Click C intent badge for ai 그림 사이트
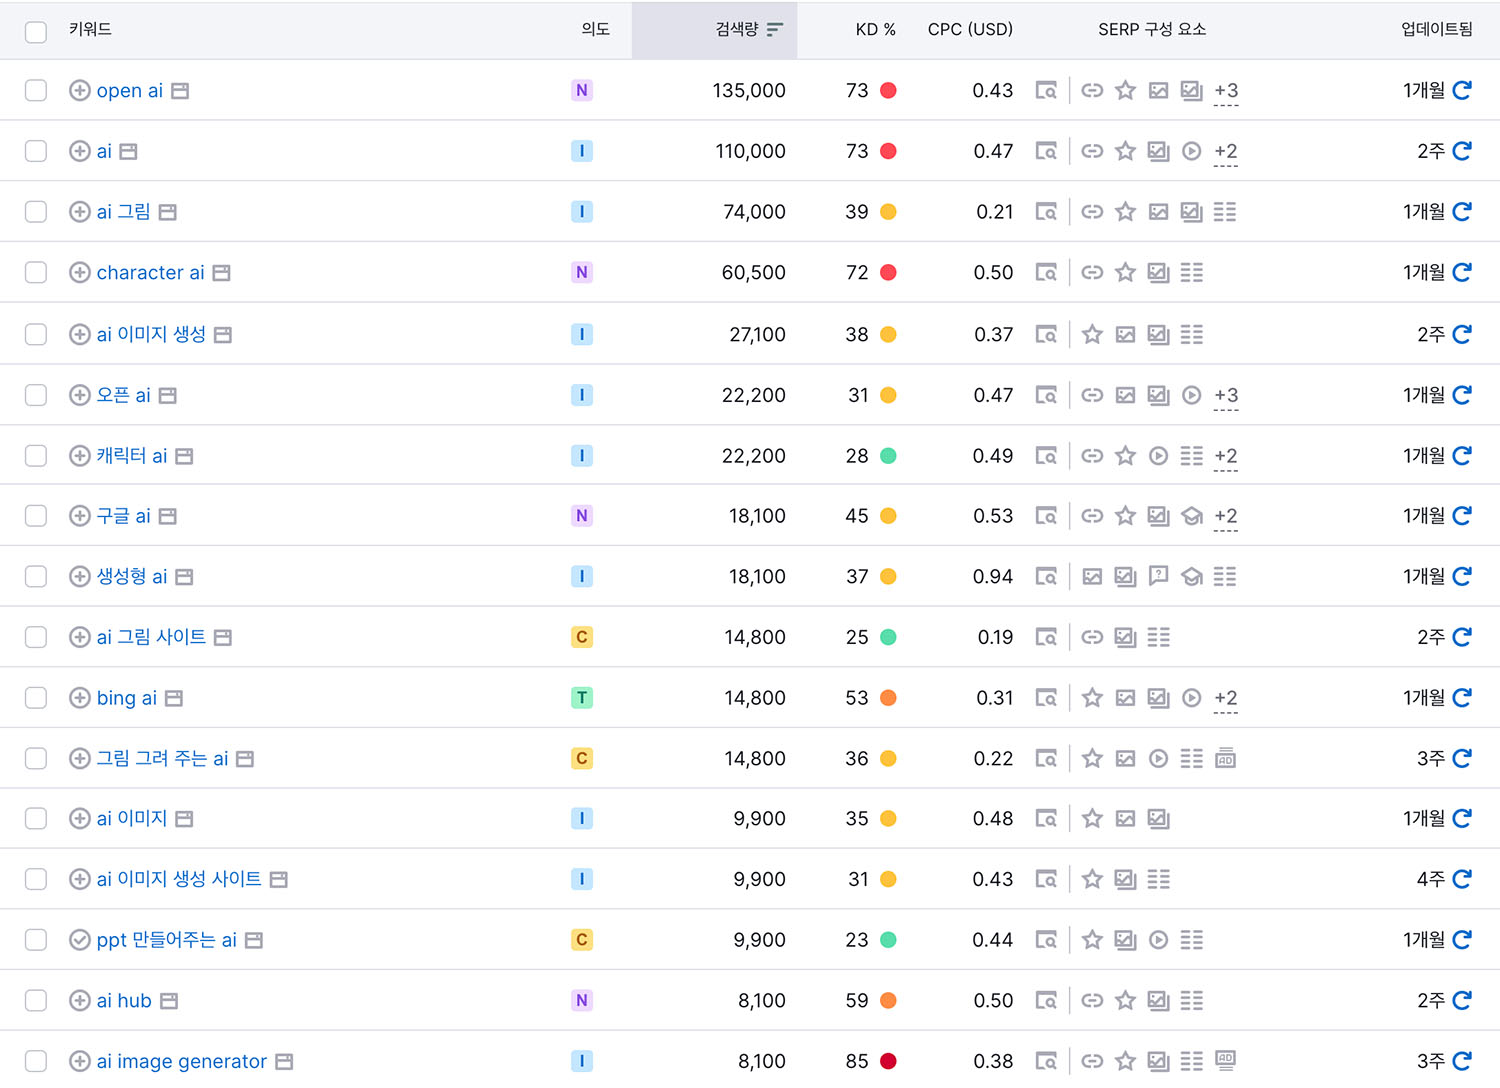 click(582, 637)
